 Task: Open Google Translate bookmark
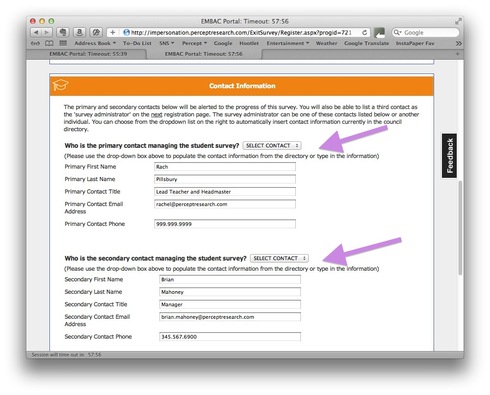coord(366,43)
